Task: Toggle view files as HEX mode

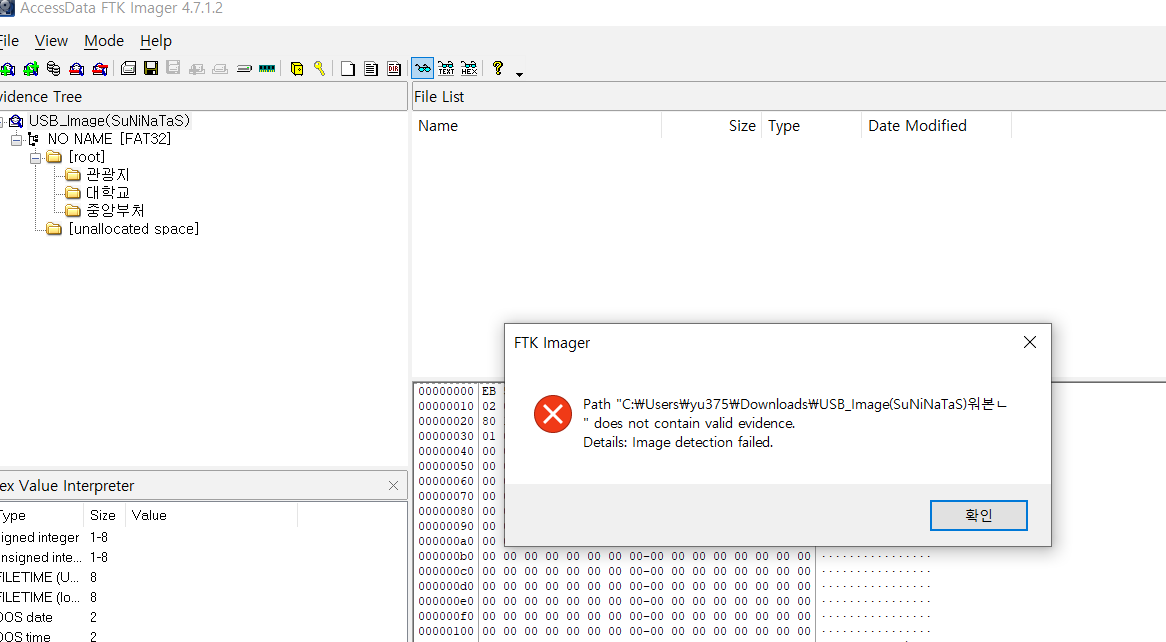Action: [x=469, y=68]
